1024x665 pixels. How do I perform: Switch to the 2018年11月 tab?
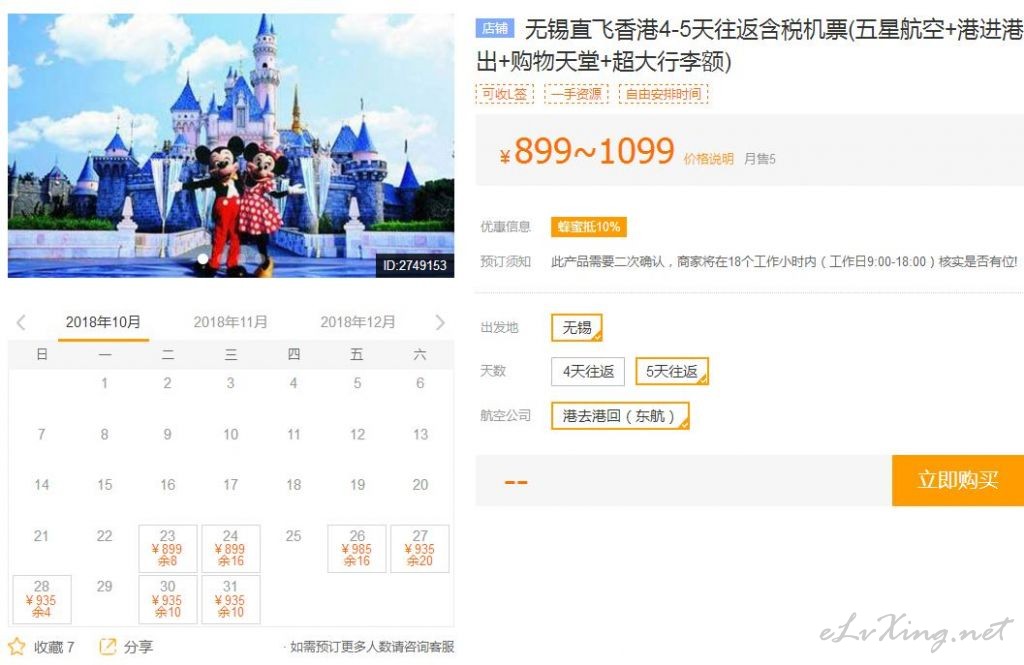pos(231,322)
